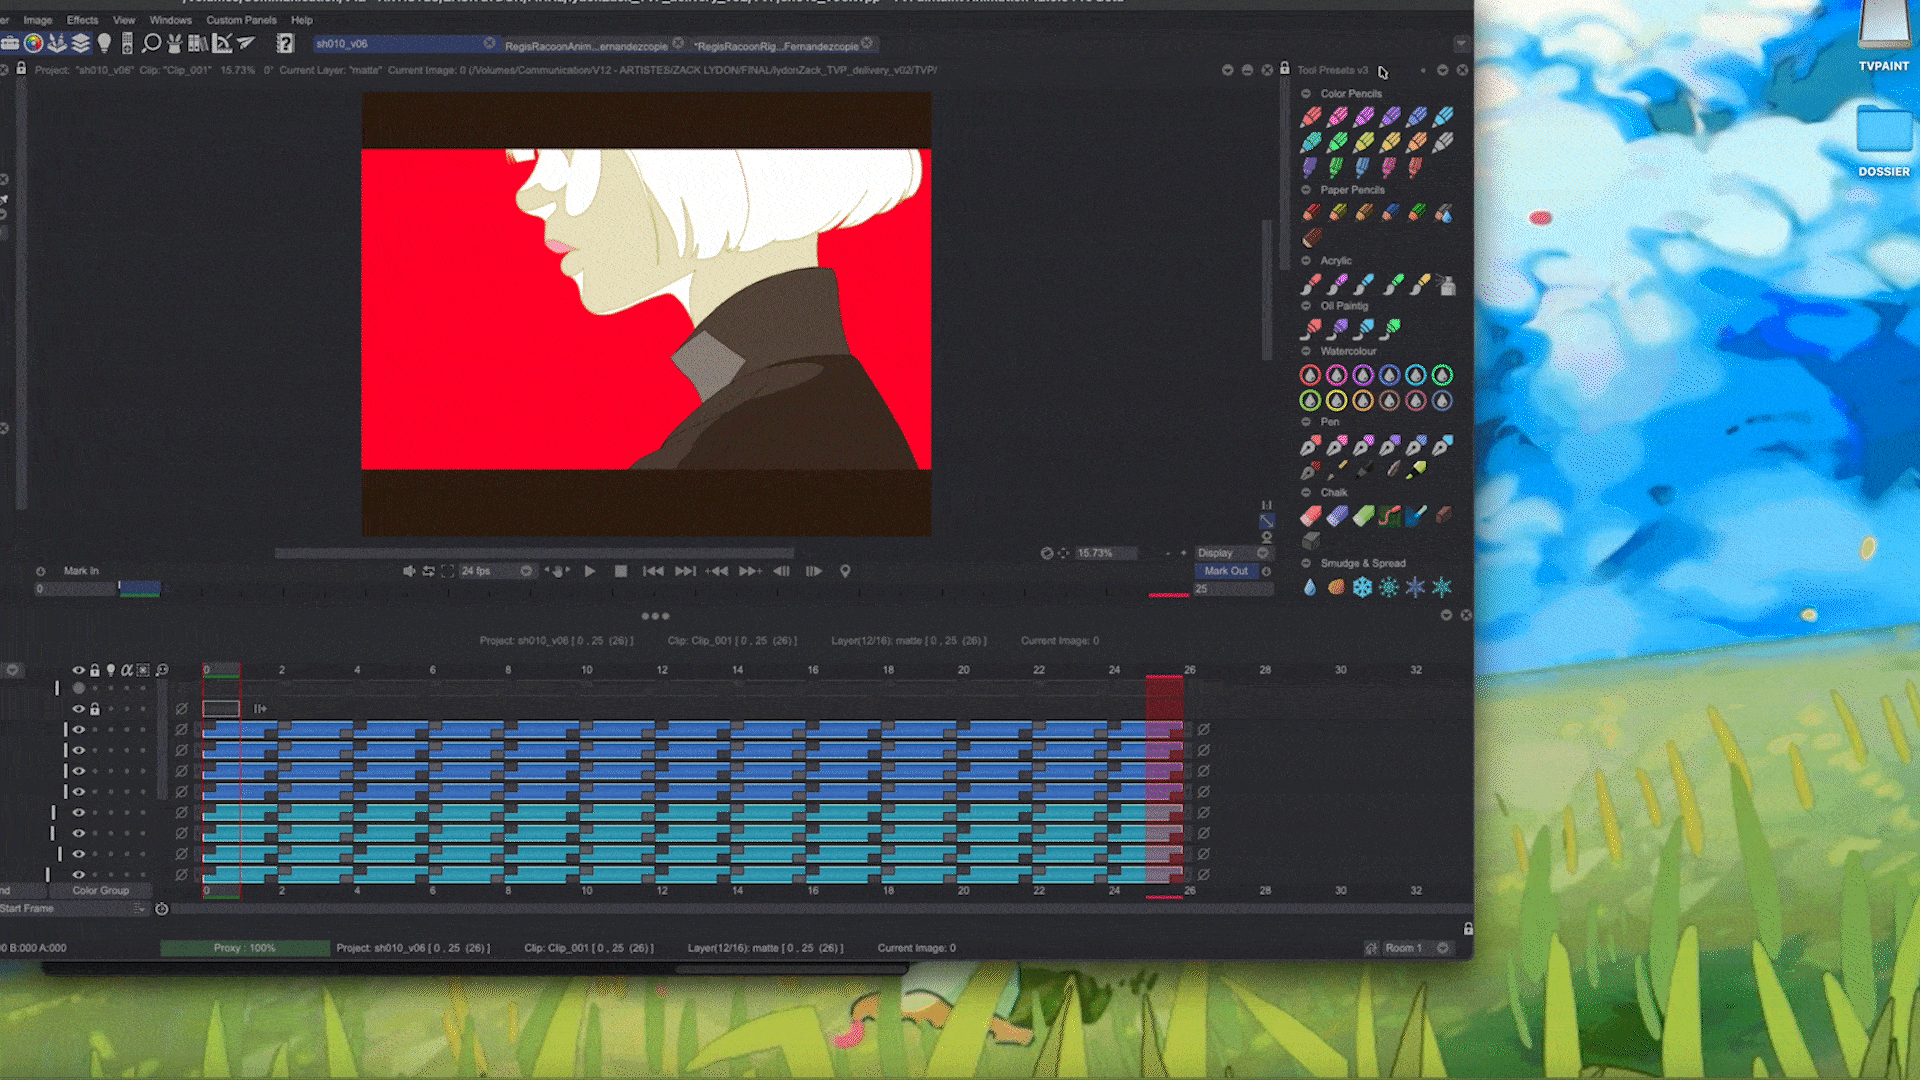Click the 15.73% zoom value field
1920x1080 pixels.
[x=1105, y=553]
